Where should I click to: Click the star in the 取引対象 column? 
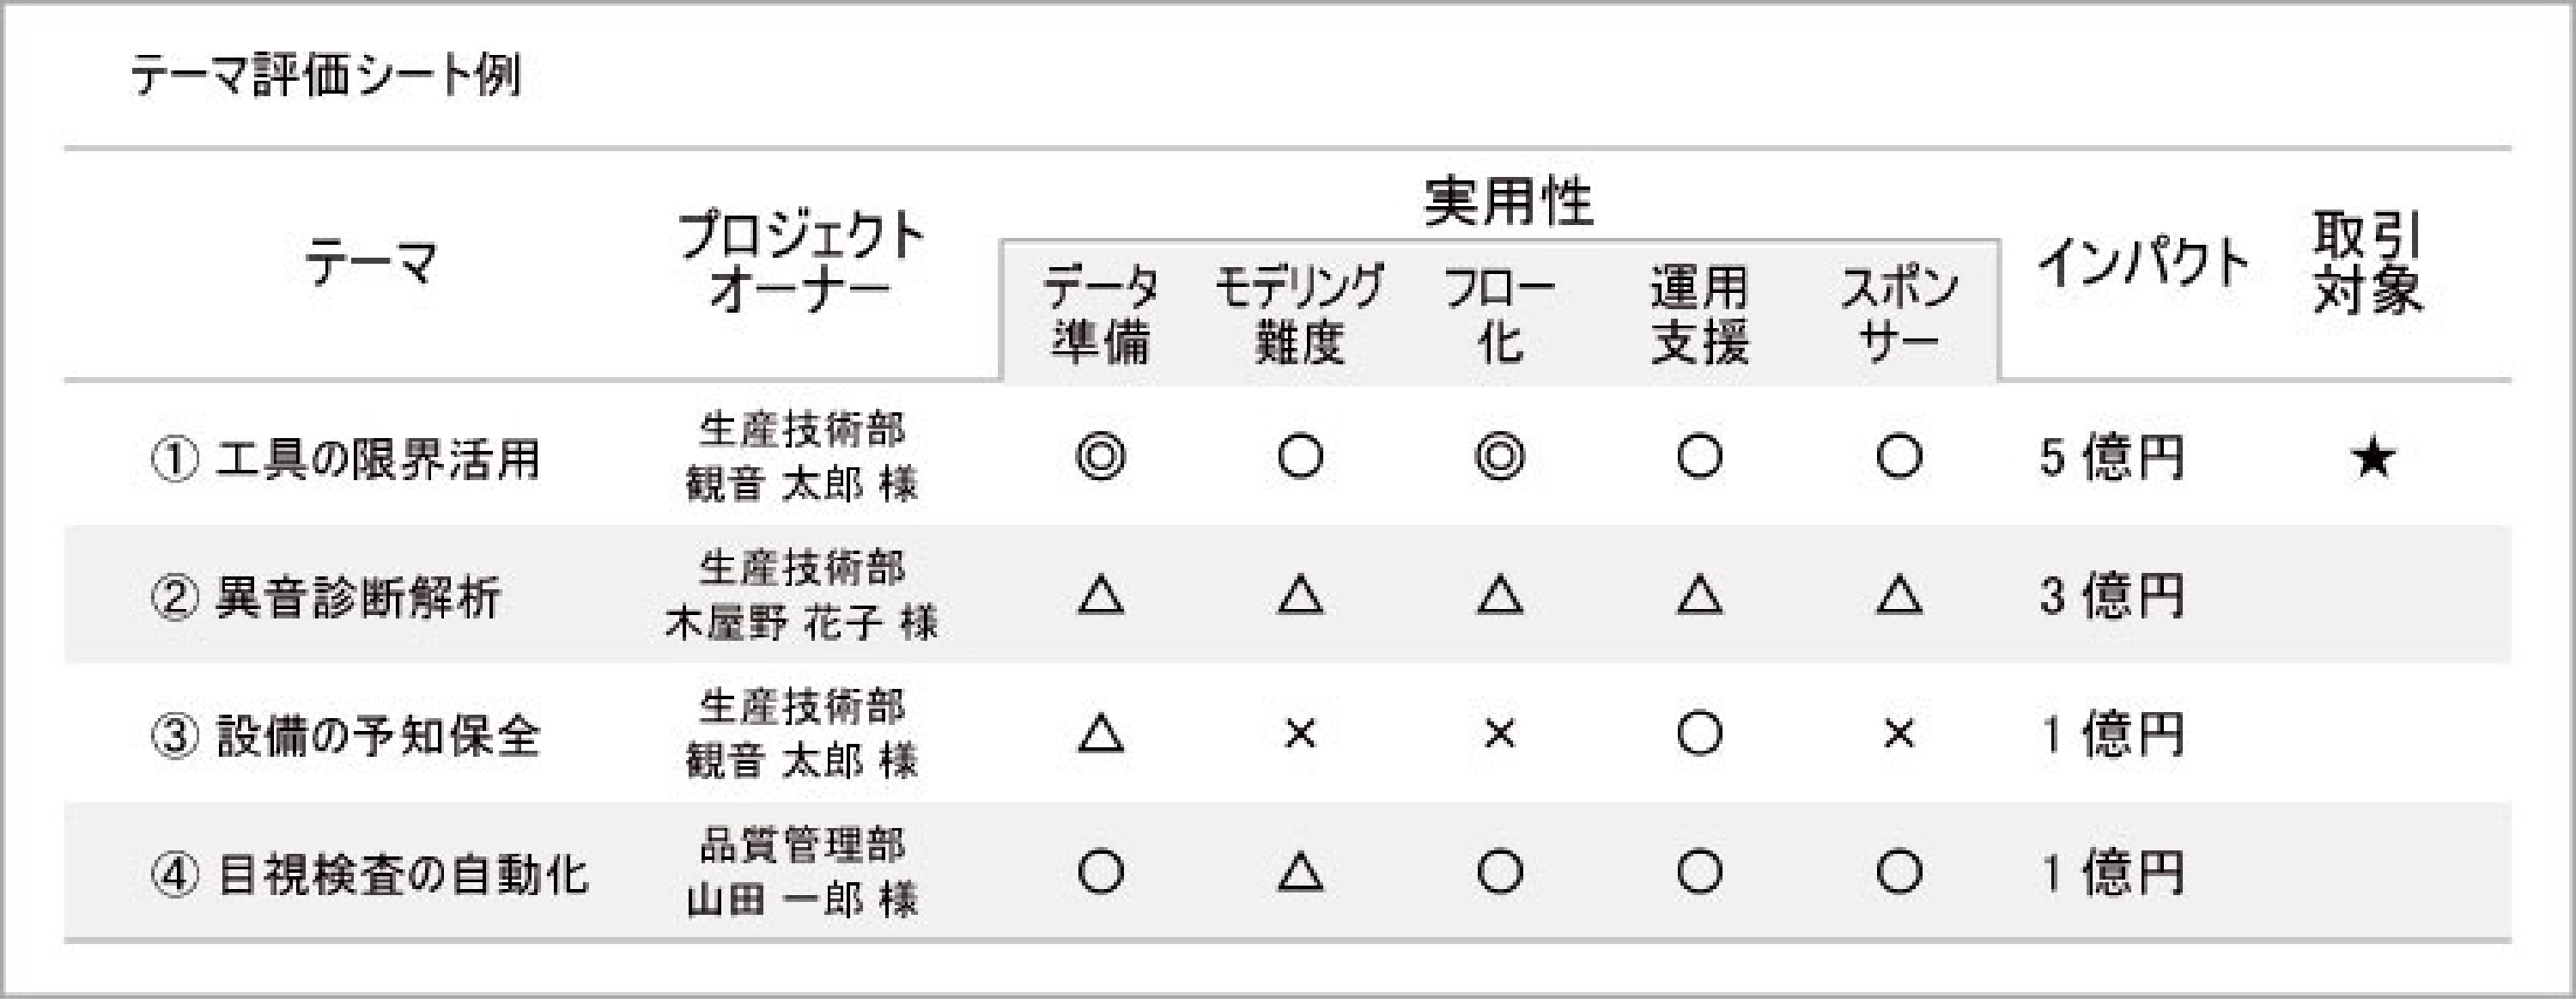pyautogui.click(x=2372, y=459)
